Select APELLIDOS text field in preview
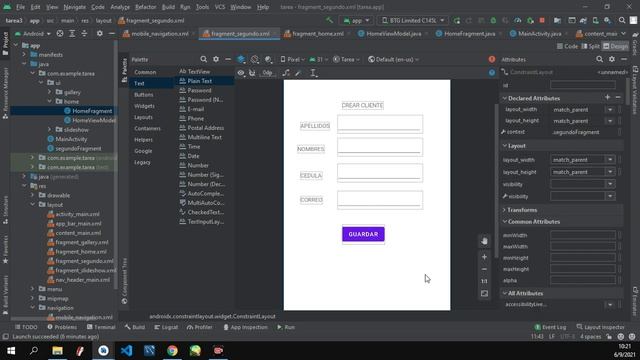This screenshot has width=640, height=360. 380,124
